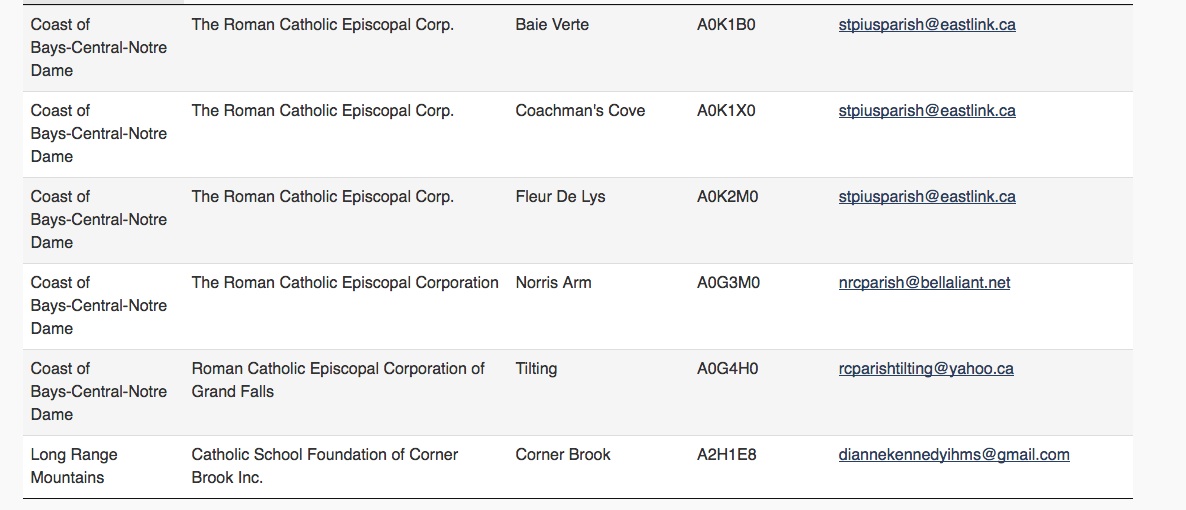Viewport: 1186px width, 510px height.
Task: Open the rcparishtilting@yahoo.ca email link
Action: click(925, 369)
